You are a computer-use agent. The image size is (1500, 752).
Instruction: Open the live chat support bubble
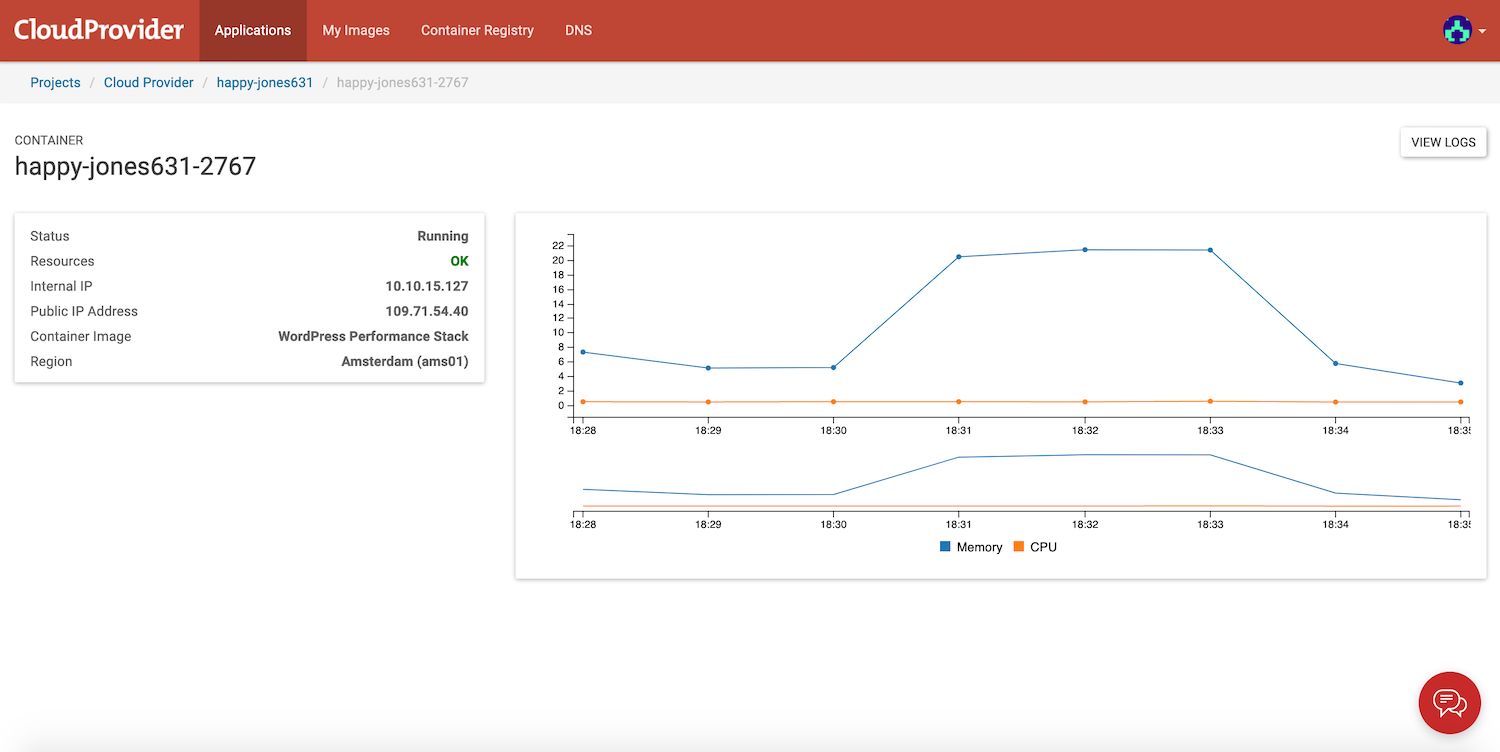tap(1449, 702)
